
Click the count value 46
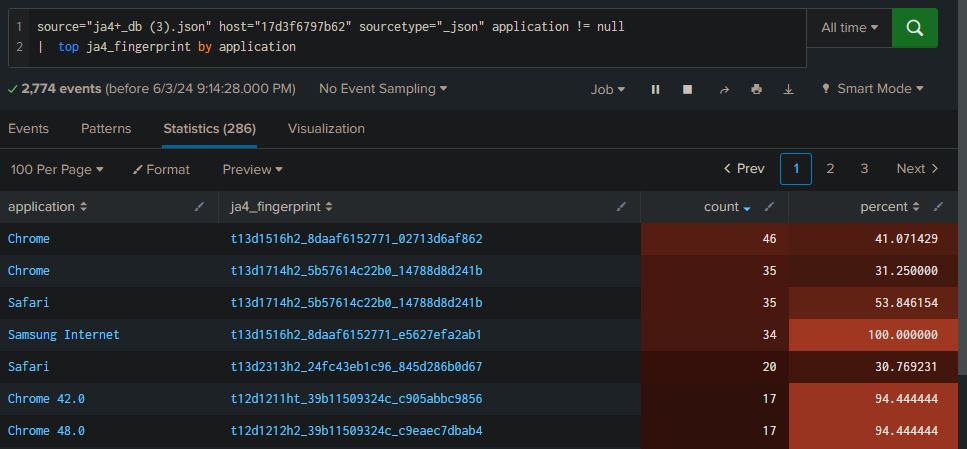[x=769, y=239]
